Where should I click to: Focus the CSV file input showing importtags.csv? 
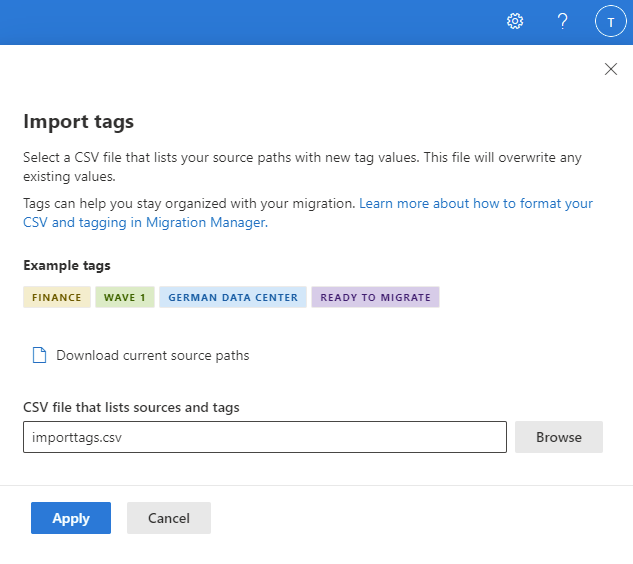point(265,437)
